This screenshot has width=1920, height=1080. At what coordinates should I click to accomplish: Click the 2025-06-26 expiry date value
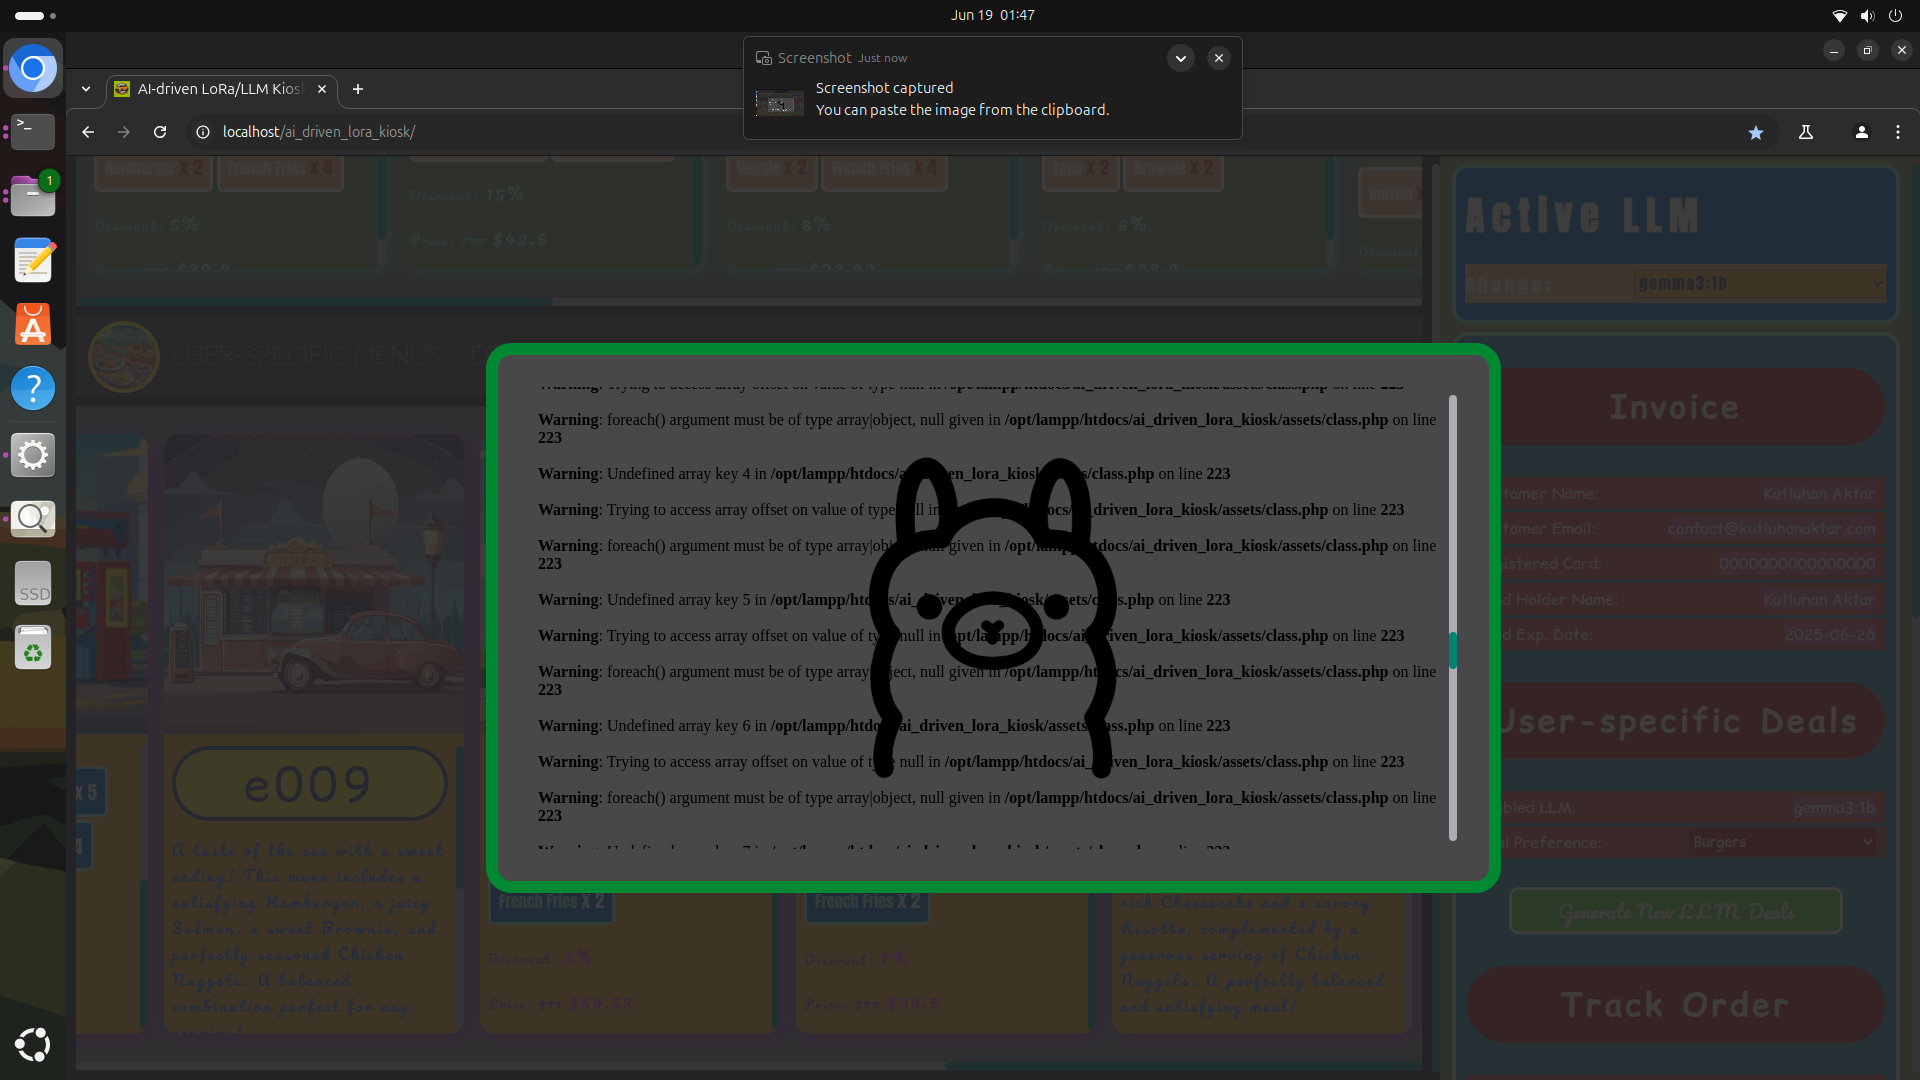pyautogui.click(x=1829, y=634)
